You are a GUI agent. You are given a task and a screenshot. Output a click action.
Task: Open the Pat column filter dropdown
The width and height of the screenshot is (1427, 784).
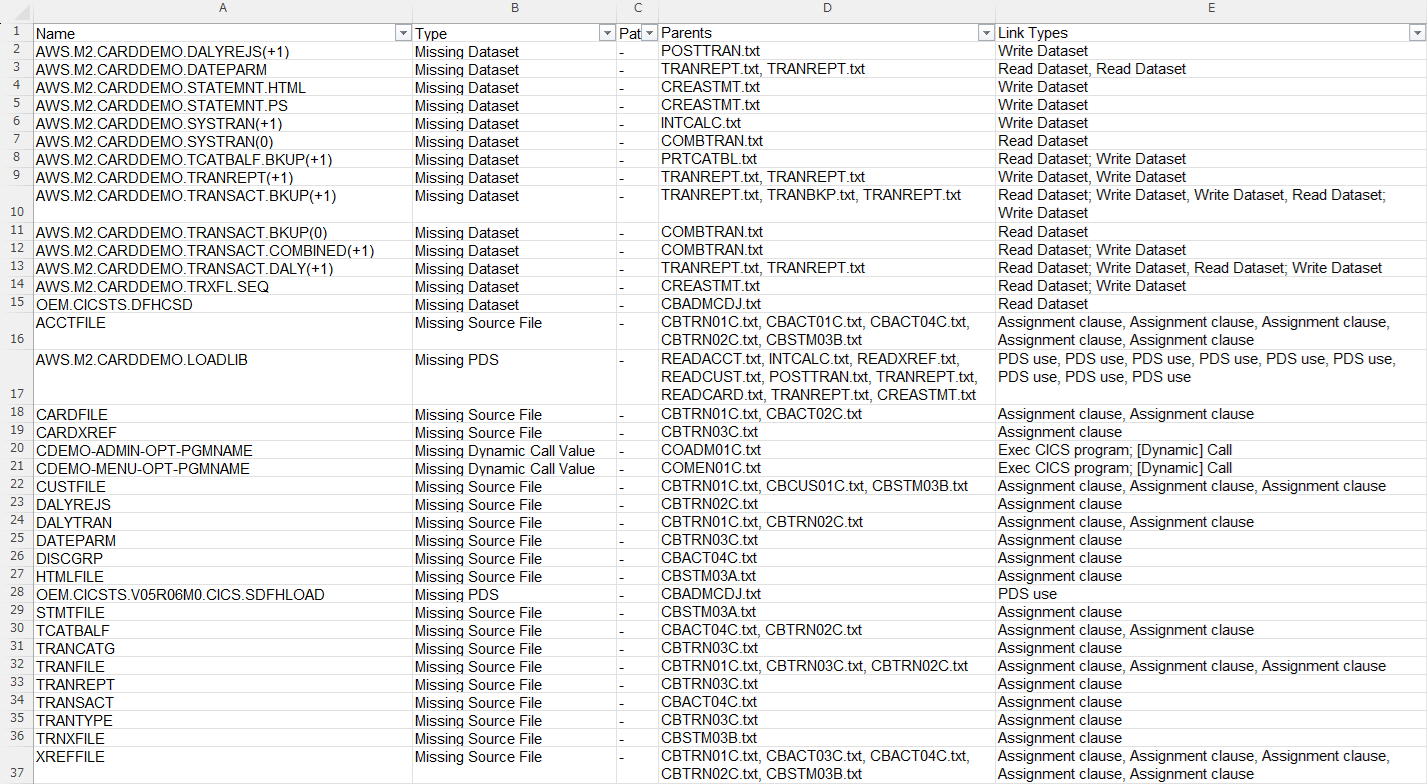[x=649, y=33]
